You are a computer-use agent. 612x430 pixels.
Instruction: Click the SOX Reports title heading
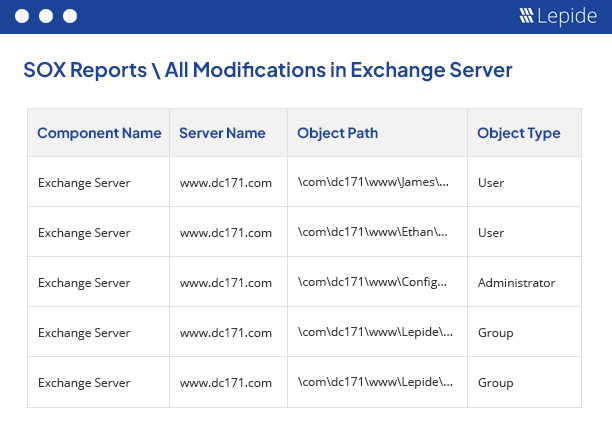click(268, 70)
